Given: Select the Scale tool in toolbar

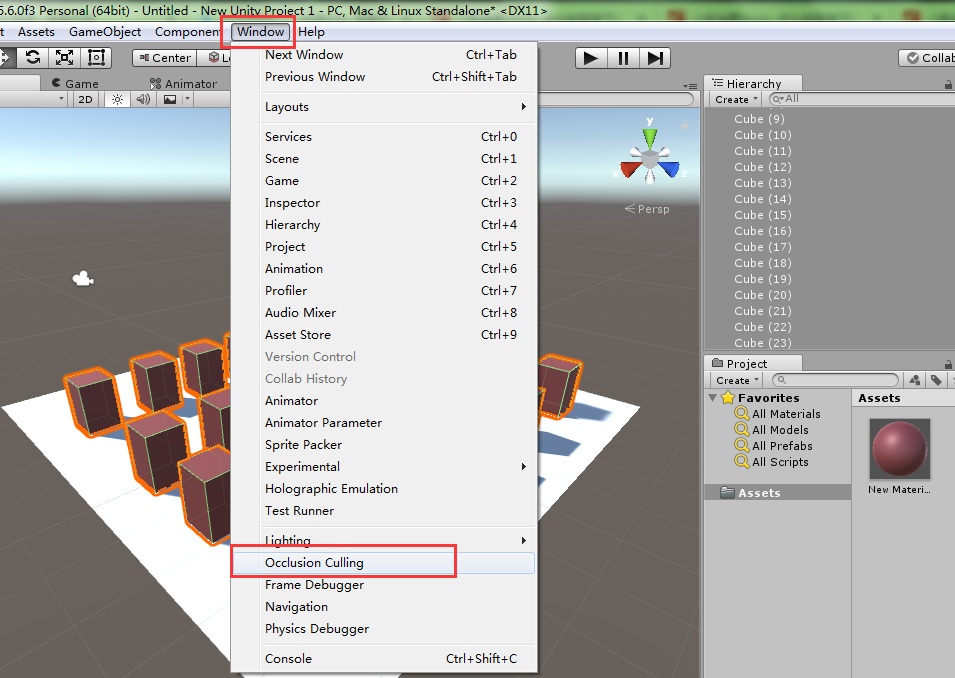Looking at the screenshot, I should [x=64, y=58].
